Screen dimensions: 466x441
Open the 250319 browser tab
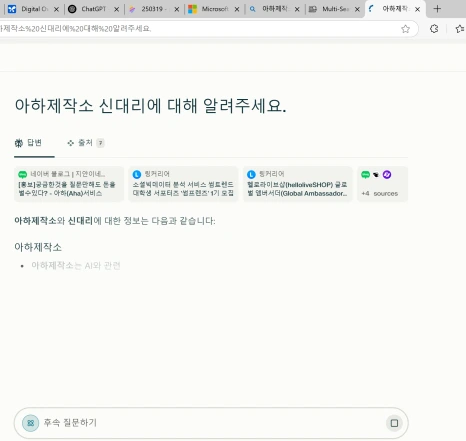pyautogui.click(x=153, y=9)
